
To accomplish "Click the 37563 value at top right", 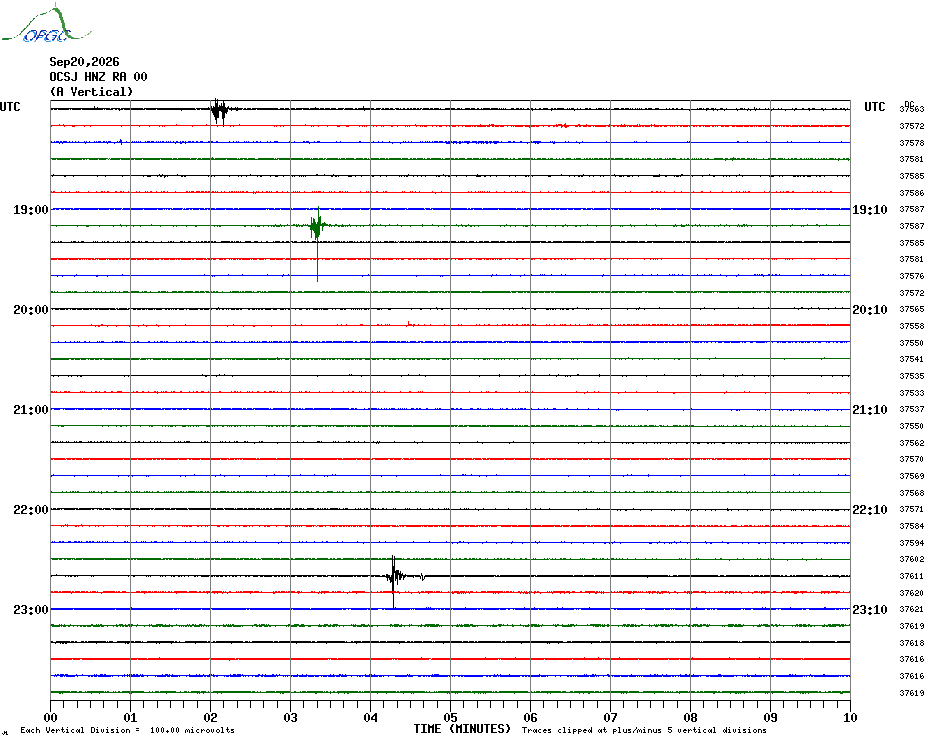I will pyautogui.click(x=912, y=109).
